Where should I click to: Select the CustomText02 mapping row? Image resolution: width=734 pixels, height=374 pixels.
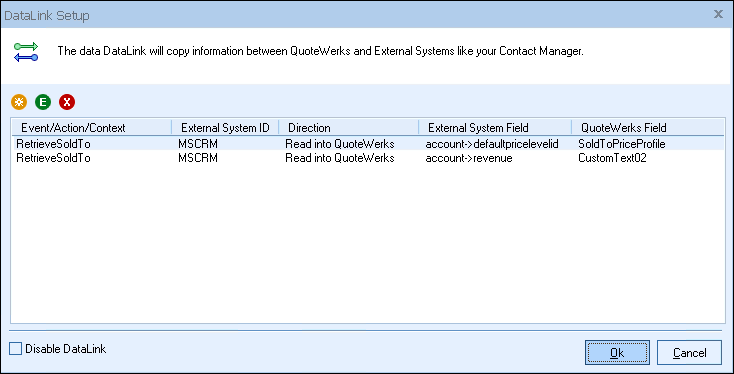[x=368, y=158]
